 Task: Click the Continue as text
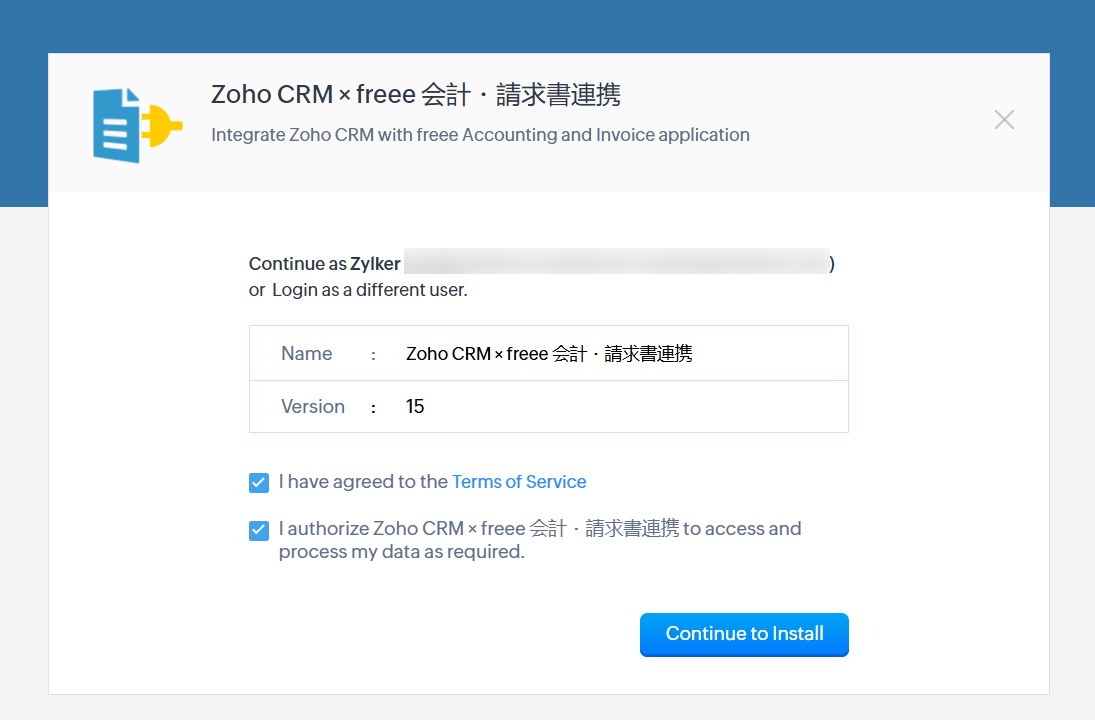click(x=298, y=264)
